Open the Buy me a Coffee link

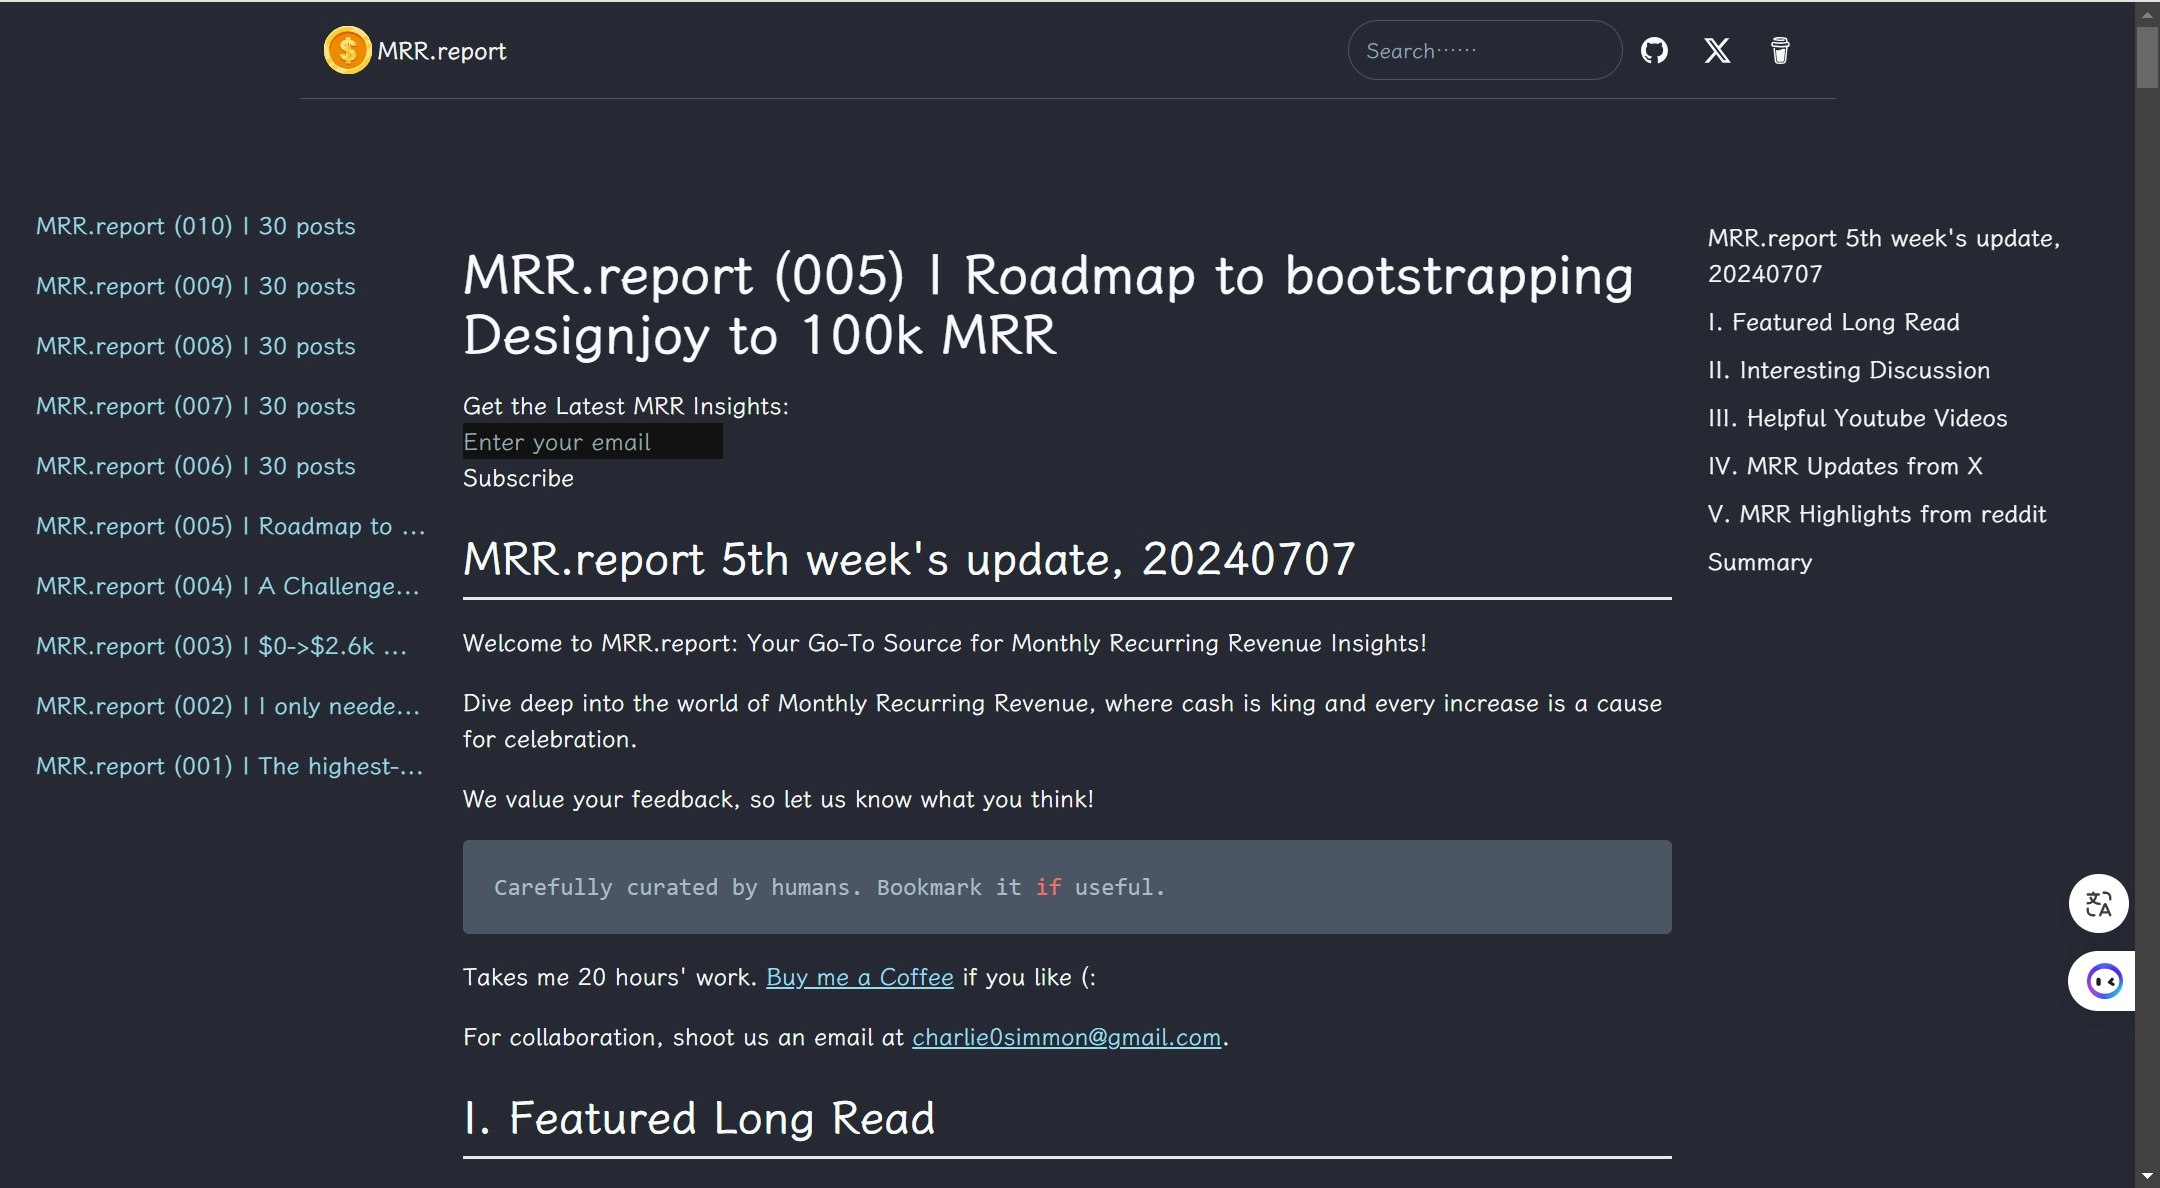(x=859, y=977)
